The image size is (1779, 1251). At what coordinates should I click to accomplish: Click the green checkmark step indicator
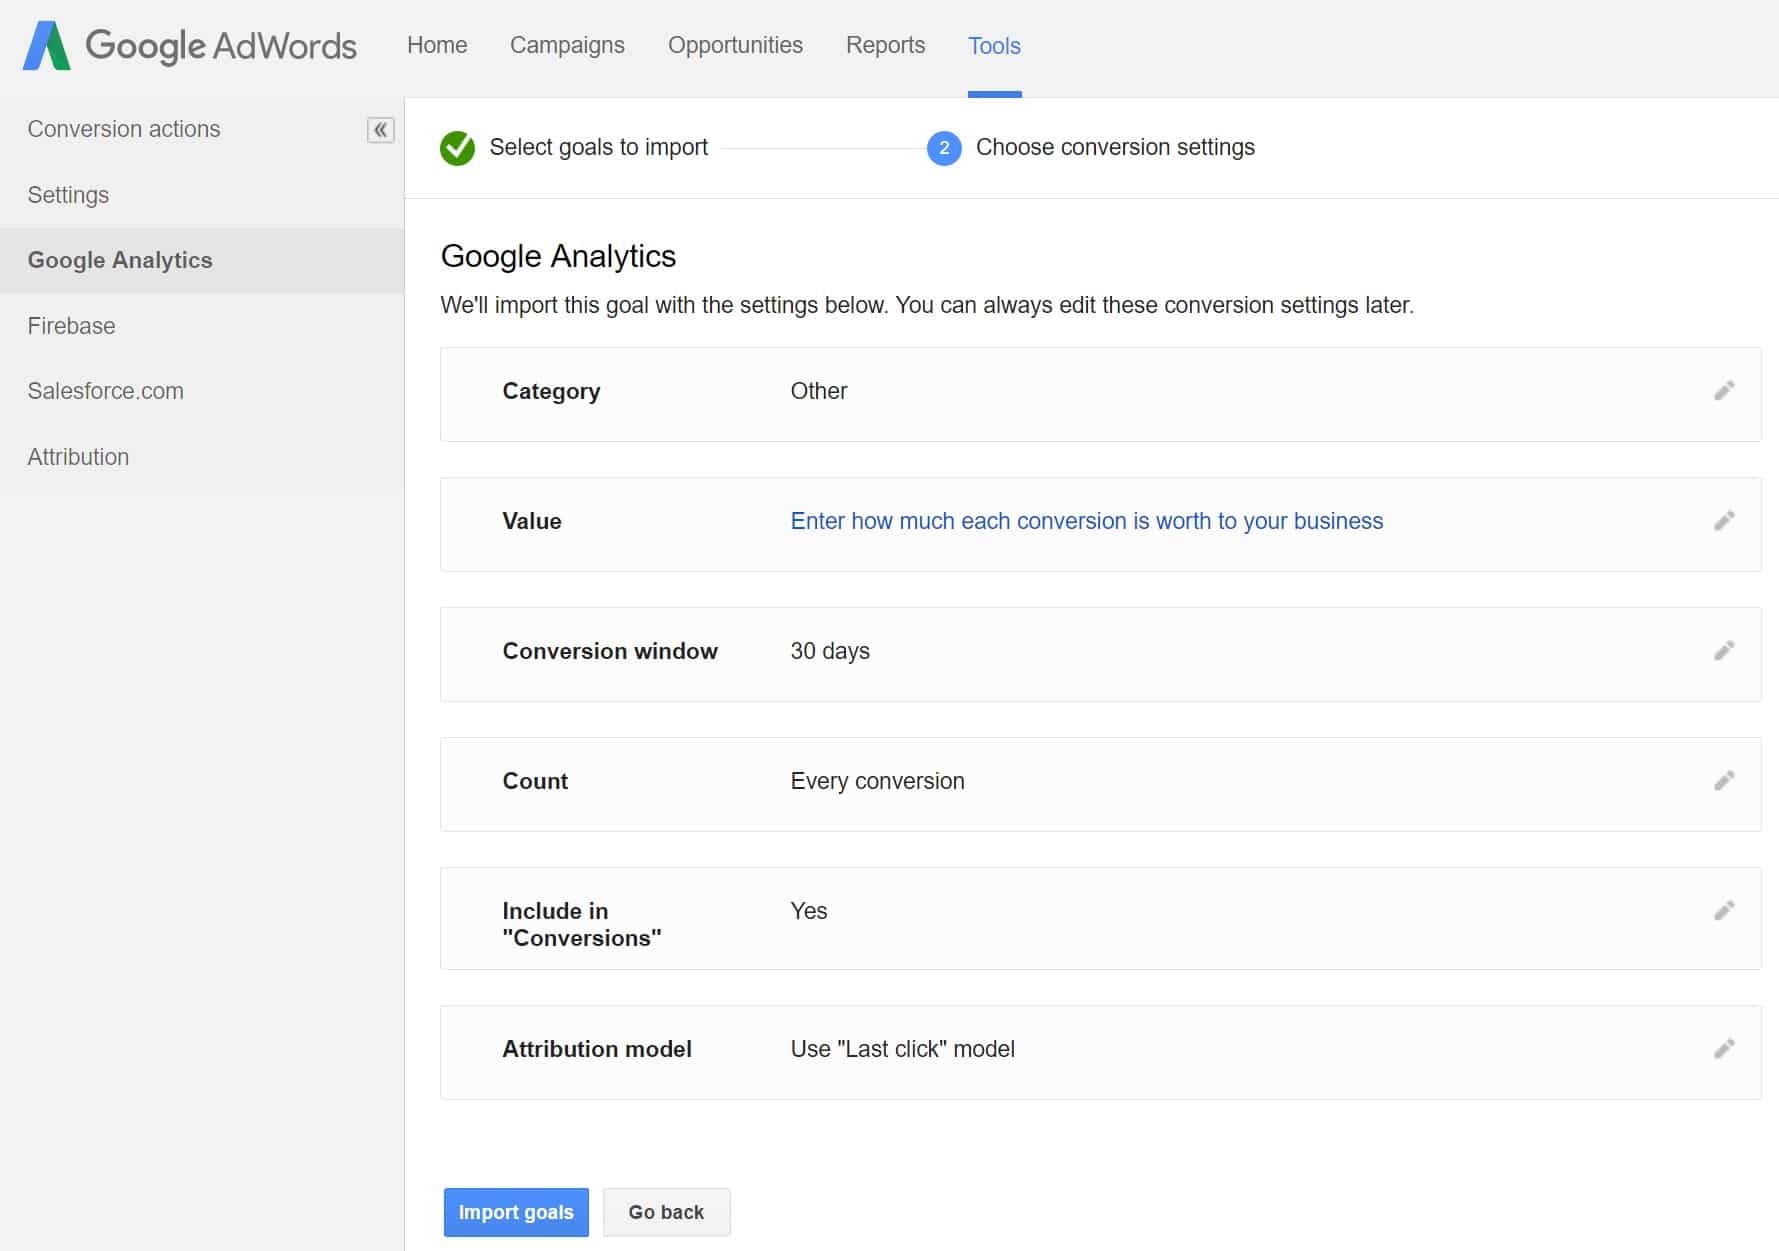click(457, 147)
